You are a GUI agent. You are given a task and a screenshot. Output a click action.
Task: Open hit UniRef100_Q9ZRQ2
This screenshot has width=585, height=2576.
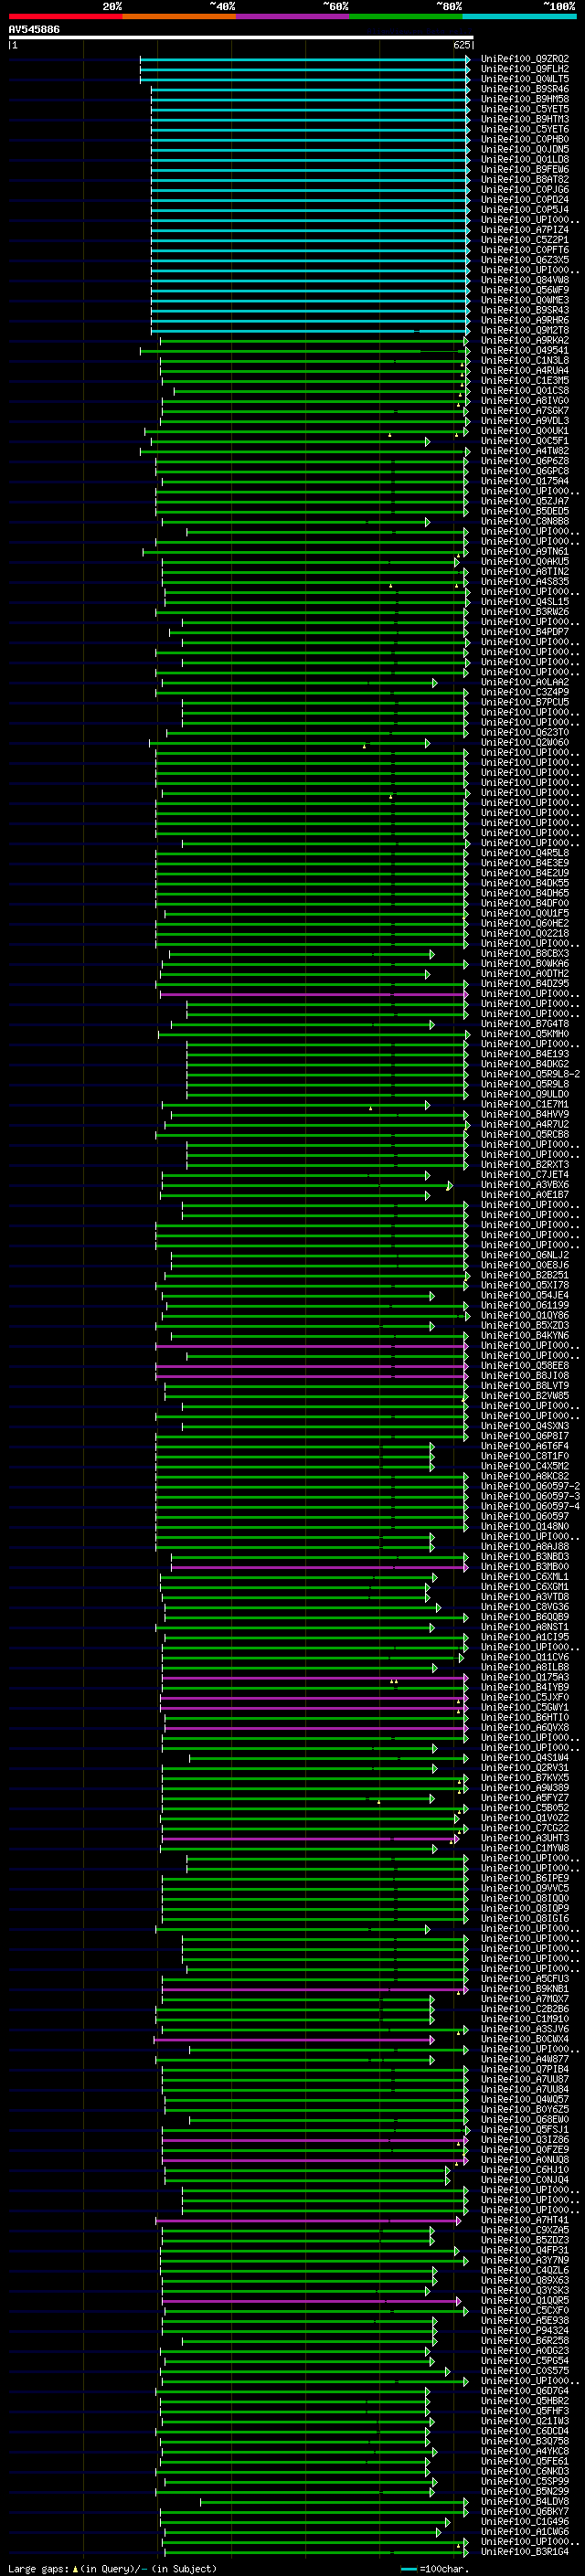tap(525, 59)
